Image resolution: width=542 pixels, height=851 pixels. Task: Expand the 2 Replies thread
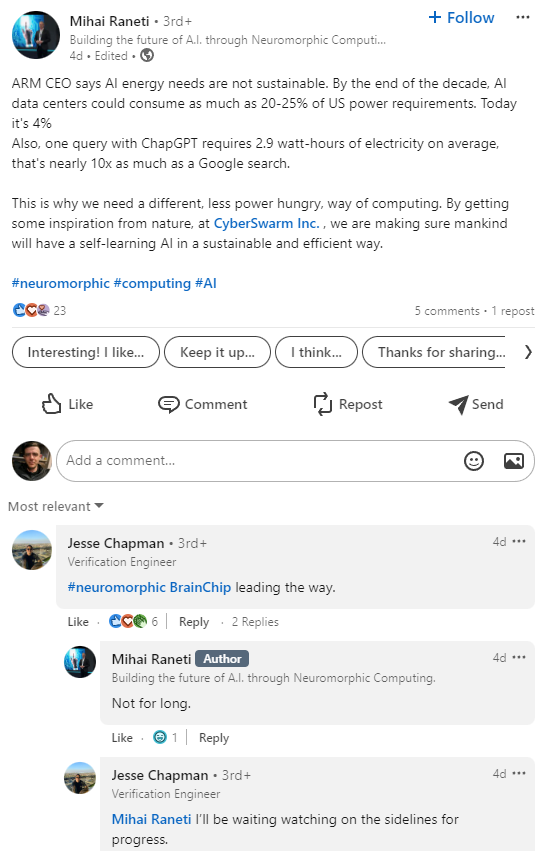pyautogui.click(x=255, y=622)
